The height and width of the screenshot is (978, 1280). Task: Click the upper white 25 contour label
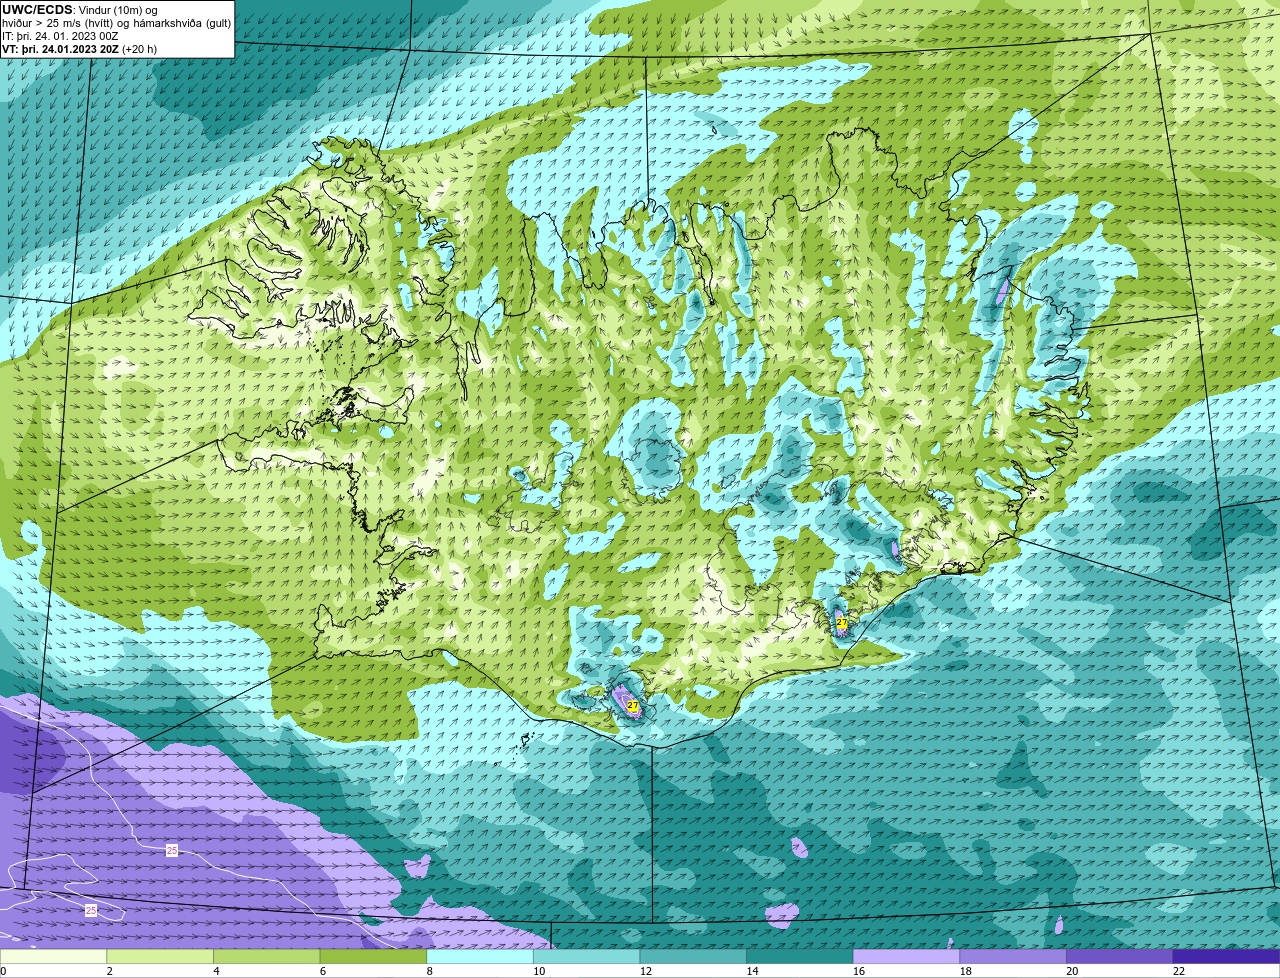tap(172, 850)
